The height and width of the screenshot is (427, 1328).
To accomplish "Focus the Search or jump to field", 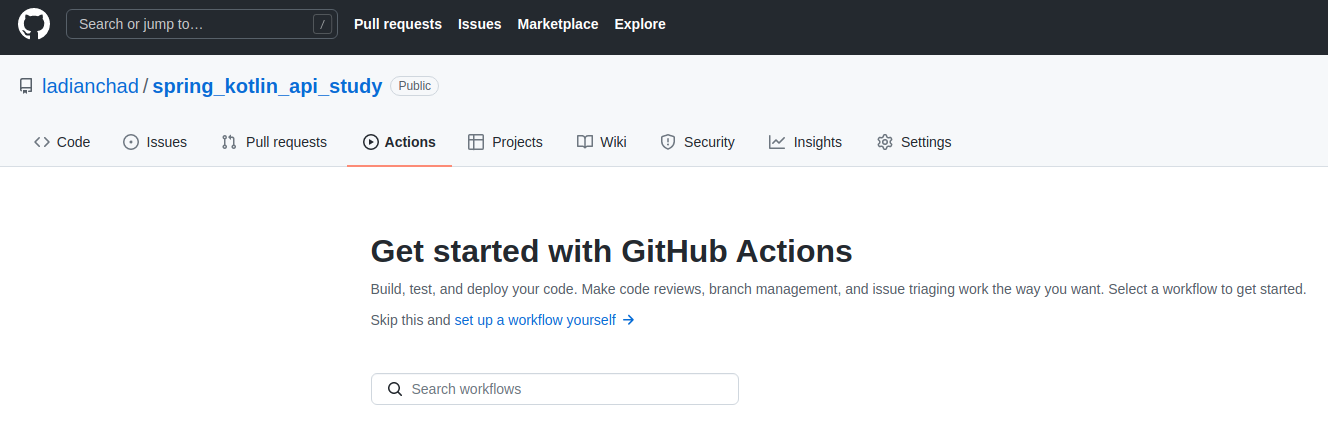I will pyautogui.click(x=202, y=24).
